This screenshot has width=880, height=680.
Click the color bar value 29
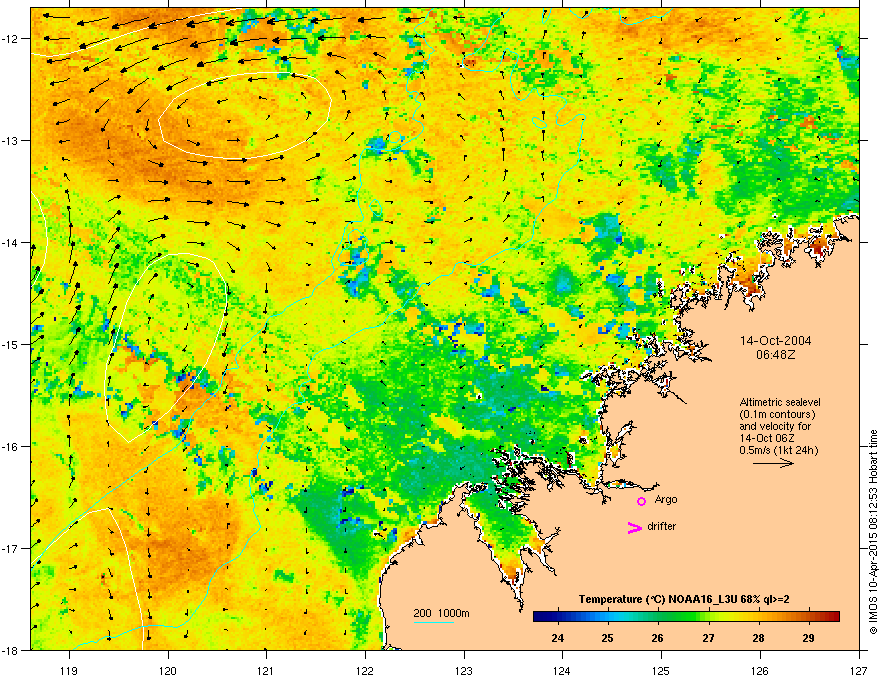808,638
